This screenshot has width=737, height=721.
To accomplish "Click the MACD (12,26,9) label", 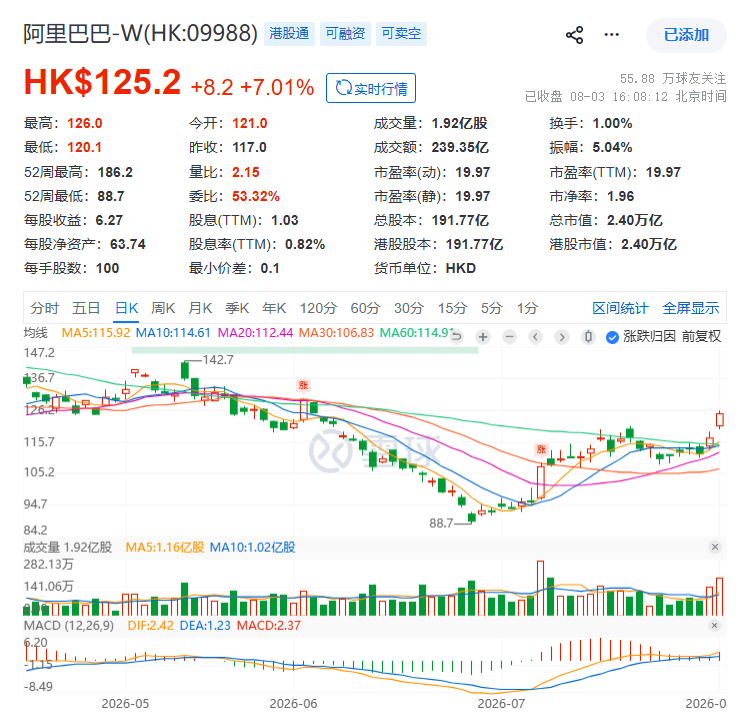I will pyautogui.click(x=69, y=626).
